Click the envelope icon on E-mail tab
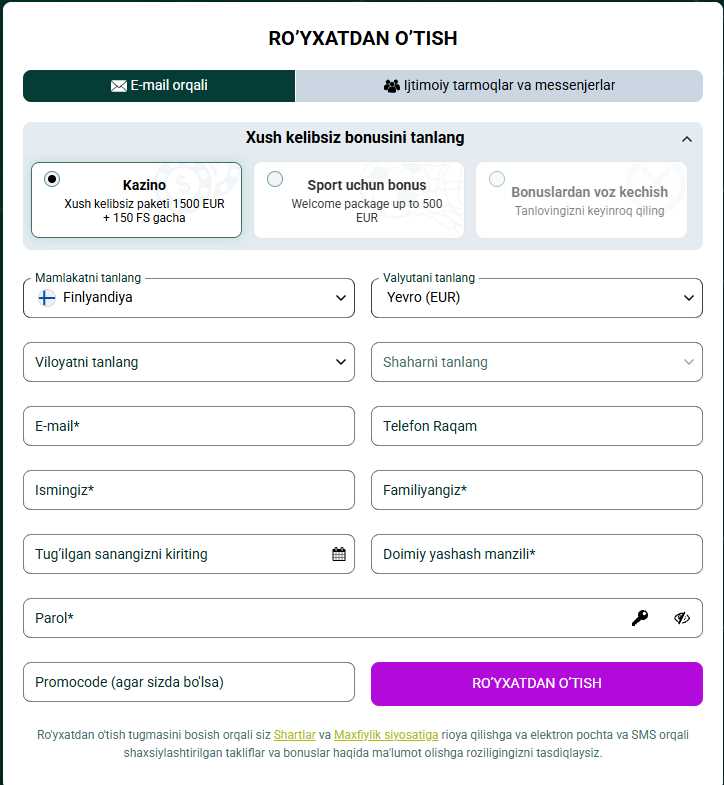Image resolution: width=724 pixels, height=785 pixels. point(119,86)
